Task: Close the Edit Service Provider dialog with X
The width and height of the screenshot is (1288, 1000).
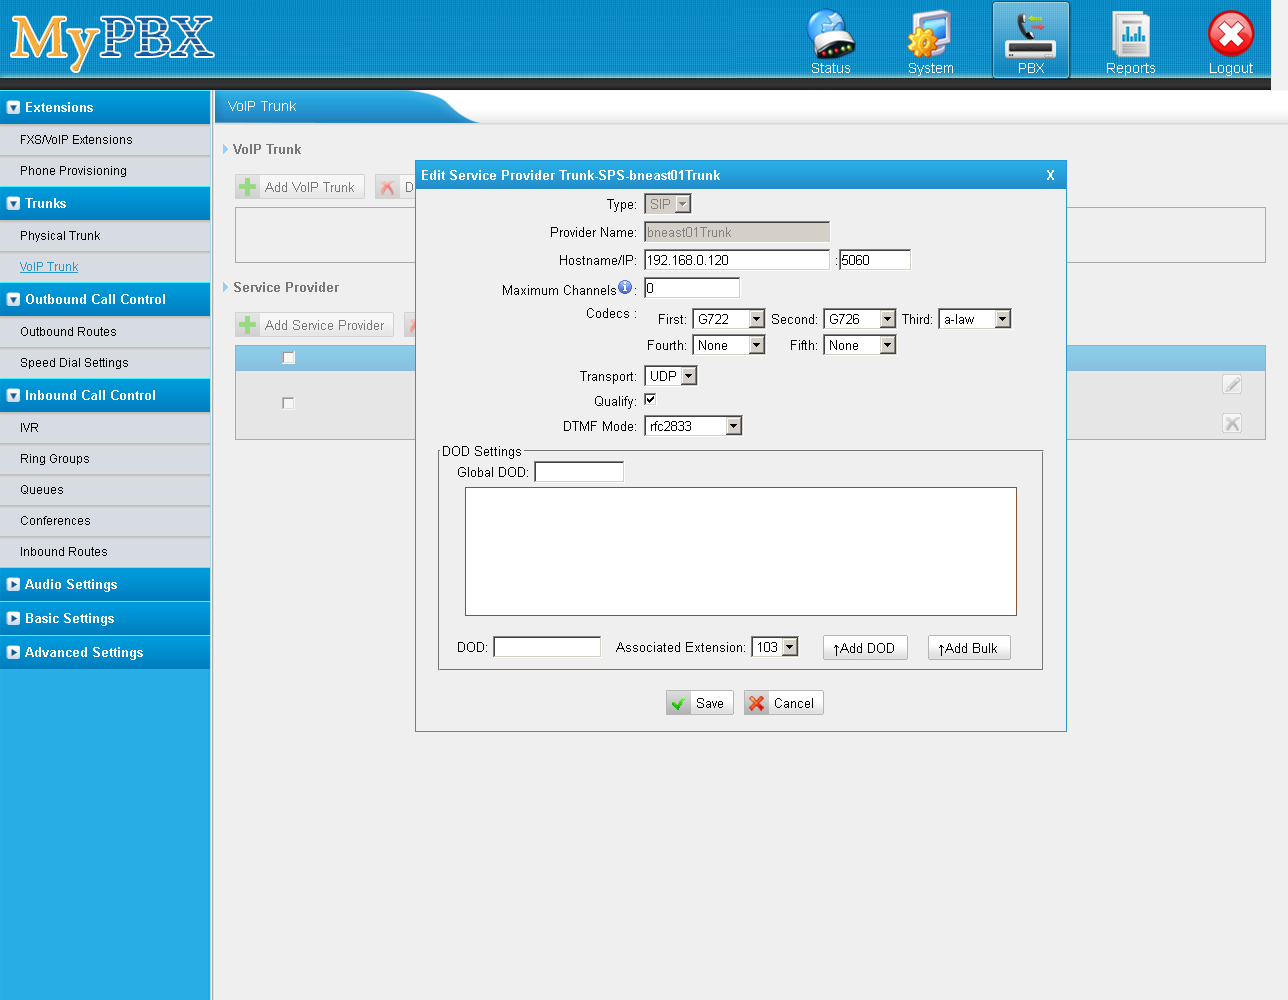Action: click(1050, 175)
